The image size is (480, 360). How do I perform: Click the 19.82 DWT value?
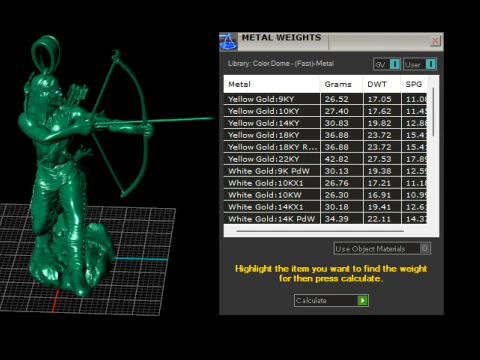[379, 123]
